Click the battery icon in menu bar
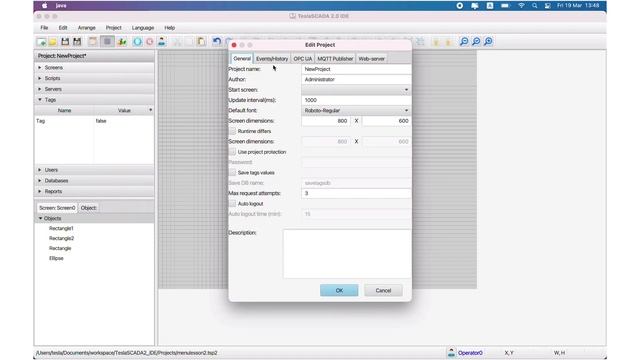 point(505,6)
